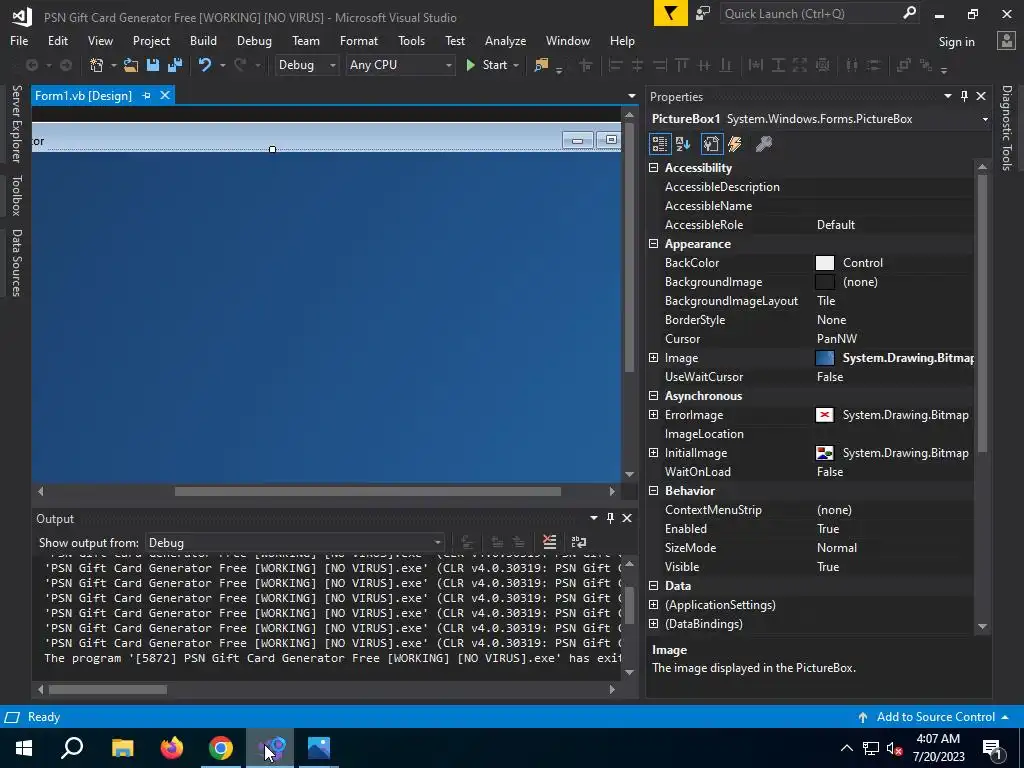Open the Server Explorer side tab
Screen dimensions: 1024x768
point(17,123)
